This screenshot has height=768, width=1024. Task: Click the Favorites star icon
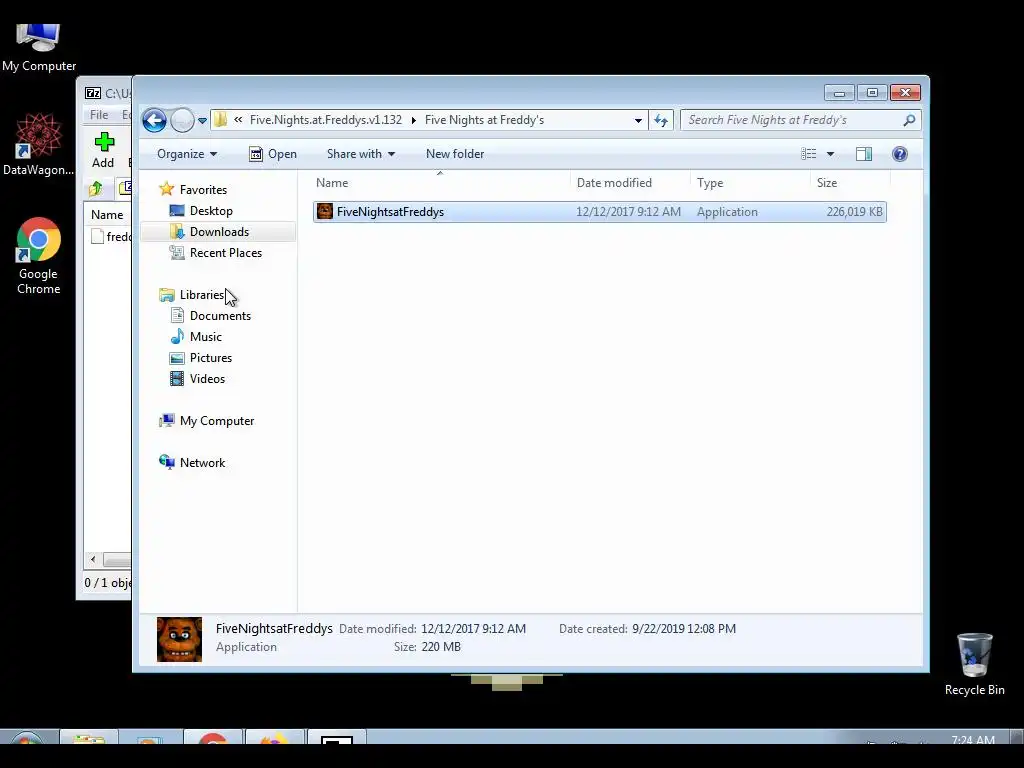167,189
